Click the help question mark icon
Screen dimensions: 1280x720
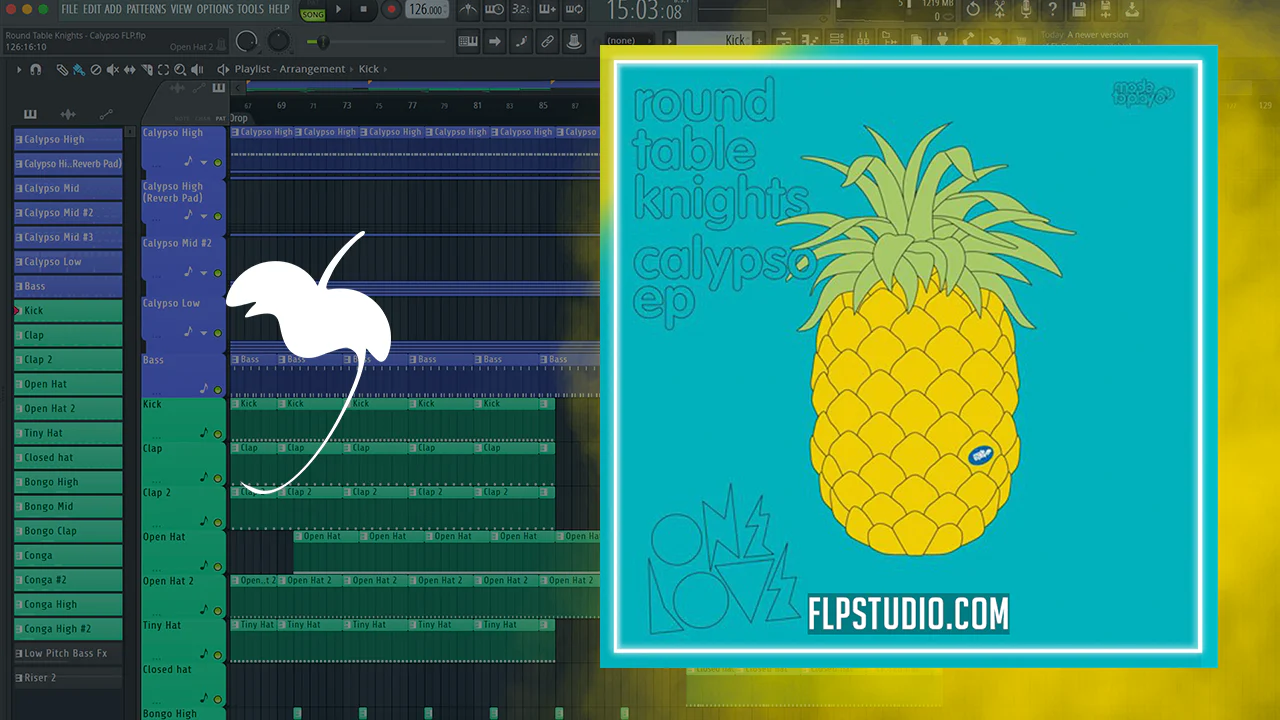pos(1052,10)
